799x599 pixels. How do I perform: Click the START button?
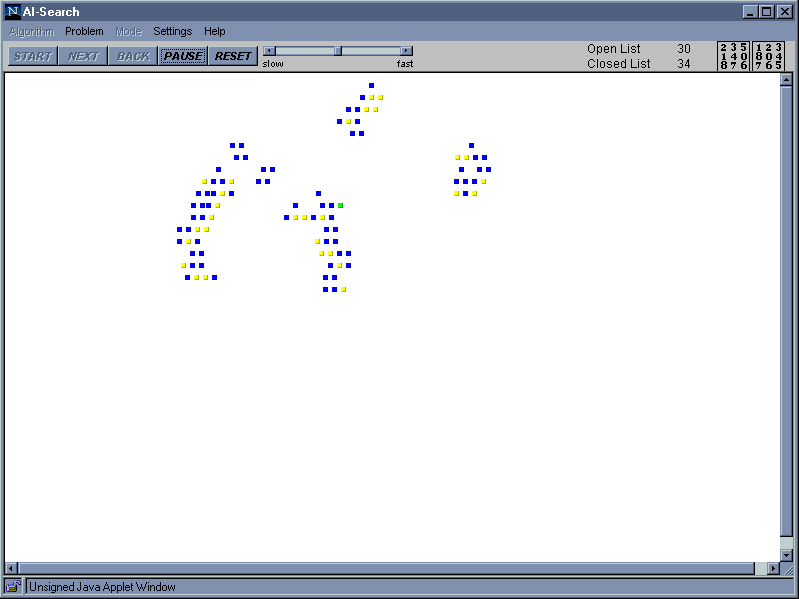click(33, 56)
